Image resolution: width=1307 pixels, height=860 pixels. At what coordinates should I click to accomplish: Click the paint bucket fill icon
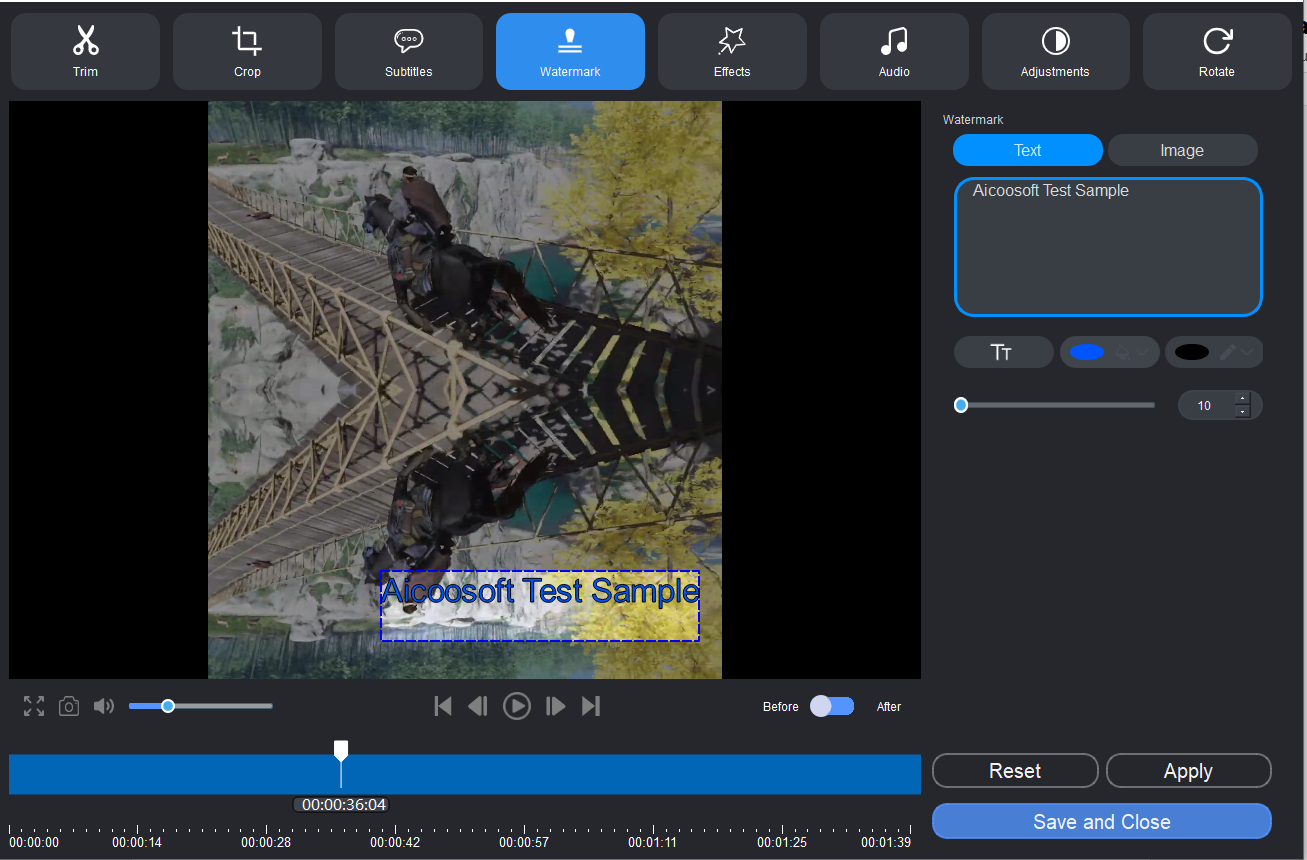(1122, 352)
